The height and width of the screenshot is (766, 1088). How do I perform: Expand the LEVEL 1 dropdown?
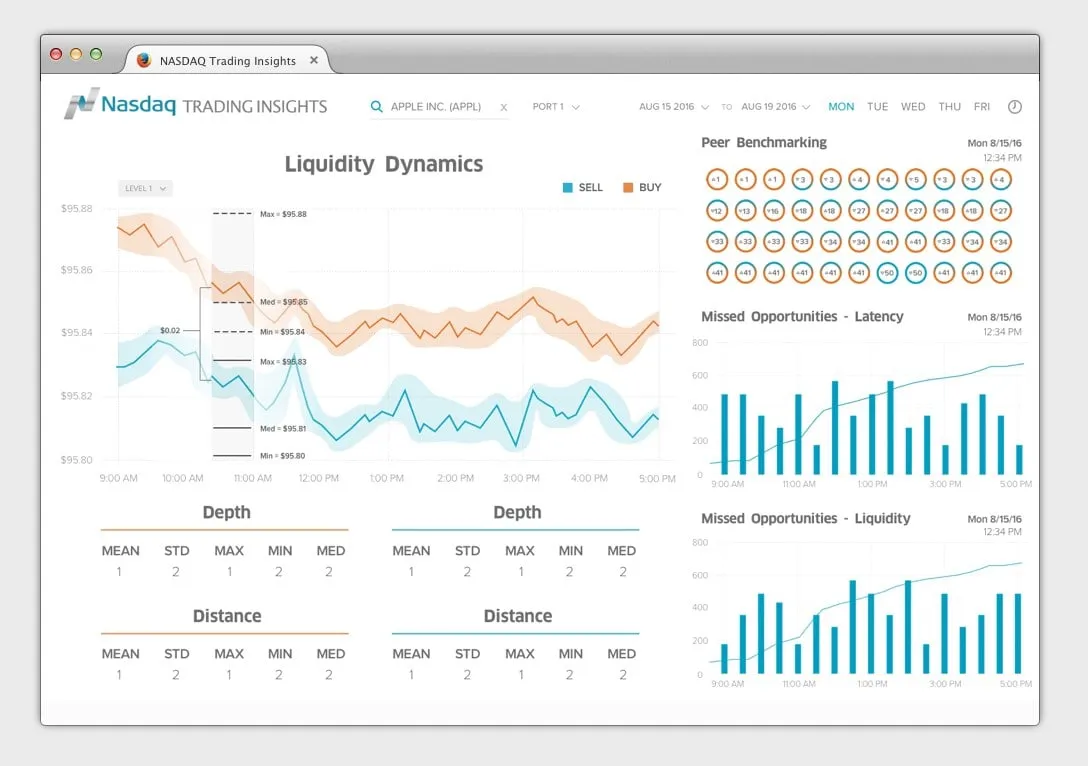(x=145, y=188)
